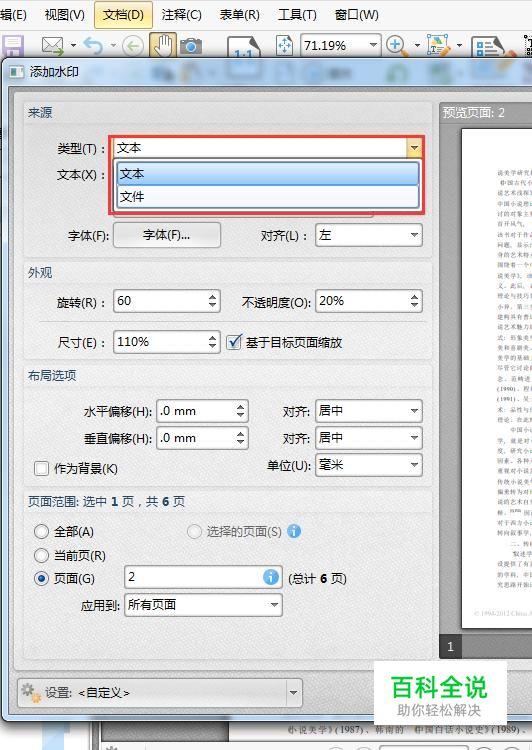This screenshot has width=532, height=750.
Task: Enable 作为背景(K) checkbox
Action: click(x=42, y=468)
